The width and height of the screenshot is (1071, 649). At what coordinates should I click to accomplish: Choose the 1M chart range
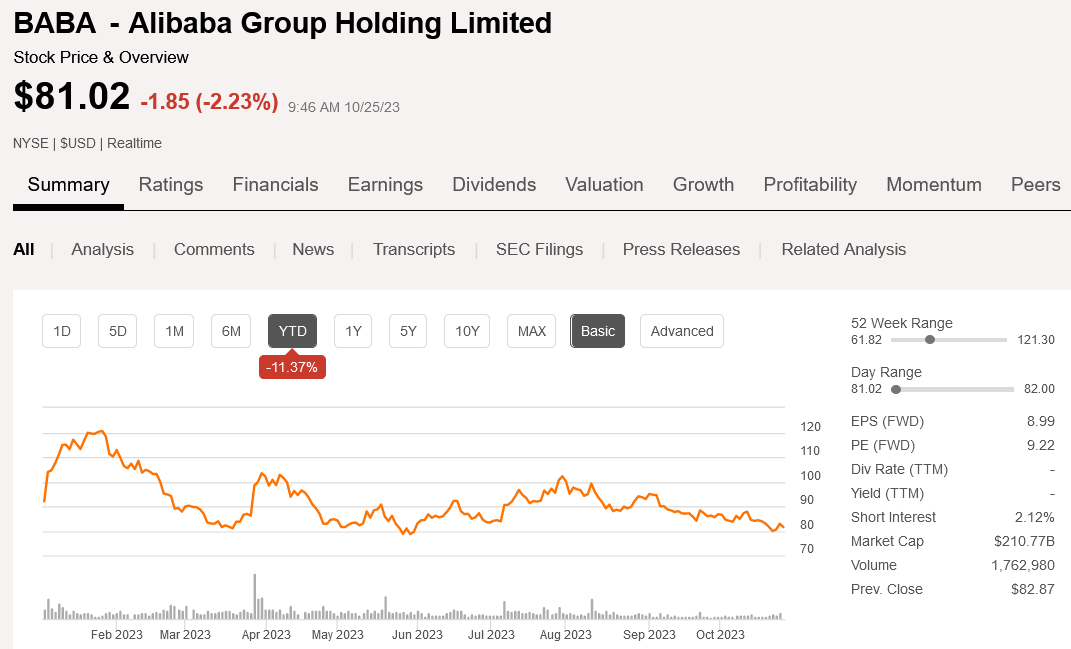pyautogui.click(x=174, y=331)
